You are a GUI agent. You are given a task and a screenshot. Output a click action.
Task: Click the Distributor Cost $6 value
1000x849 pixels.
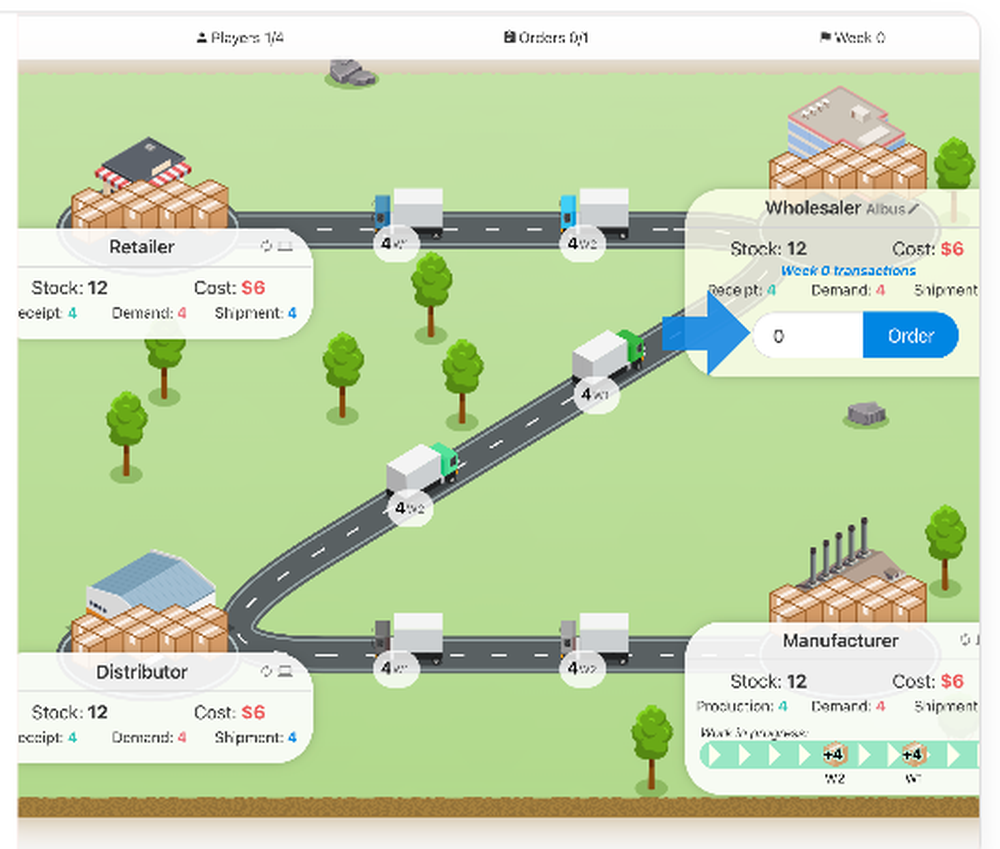pyautogui.click(x=230, y=712)
